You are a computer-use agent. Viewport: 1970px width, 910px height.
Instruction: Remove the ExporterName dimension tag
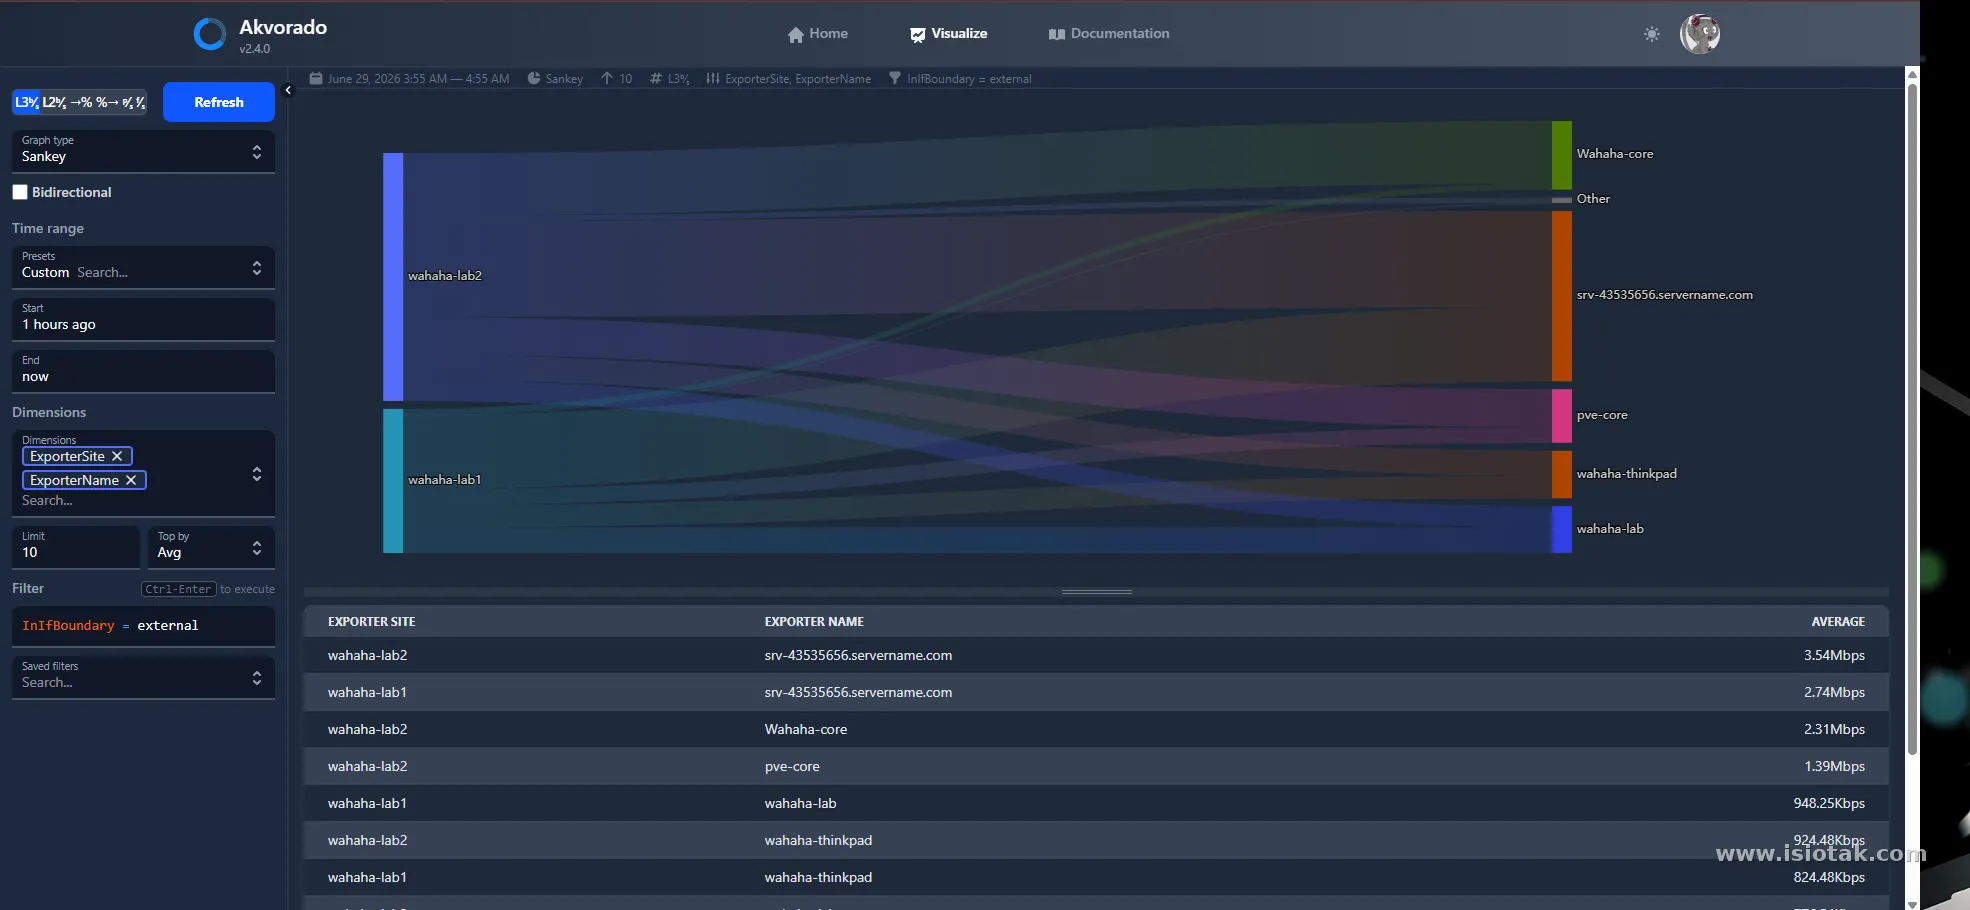[131, 480]
